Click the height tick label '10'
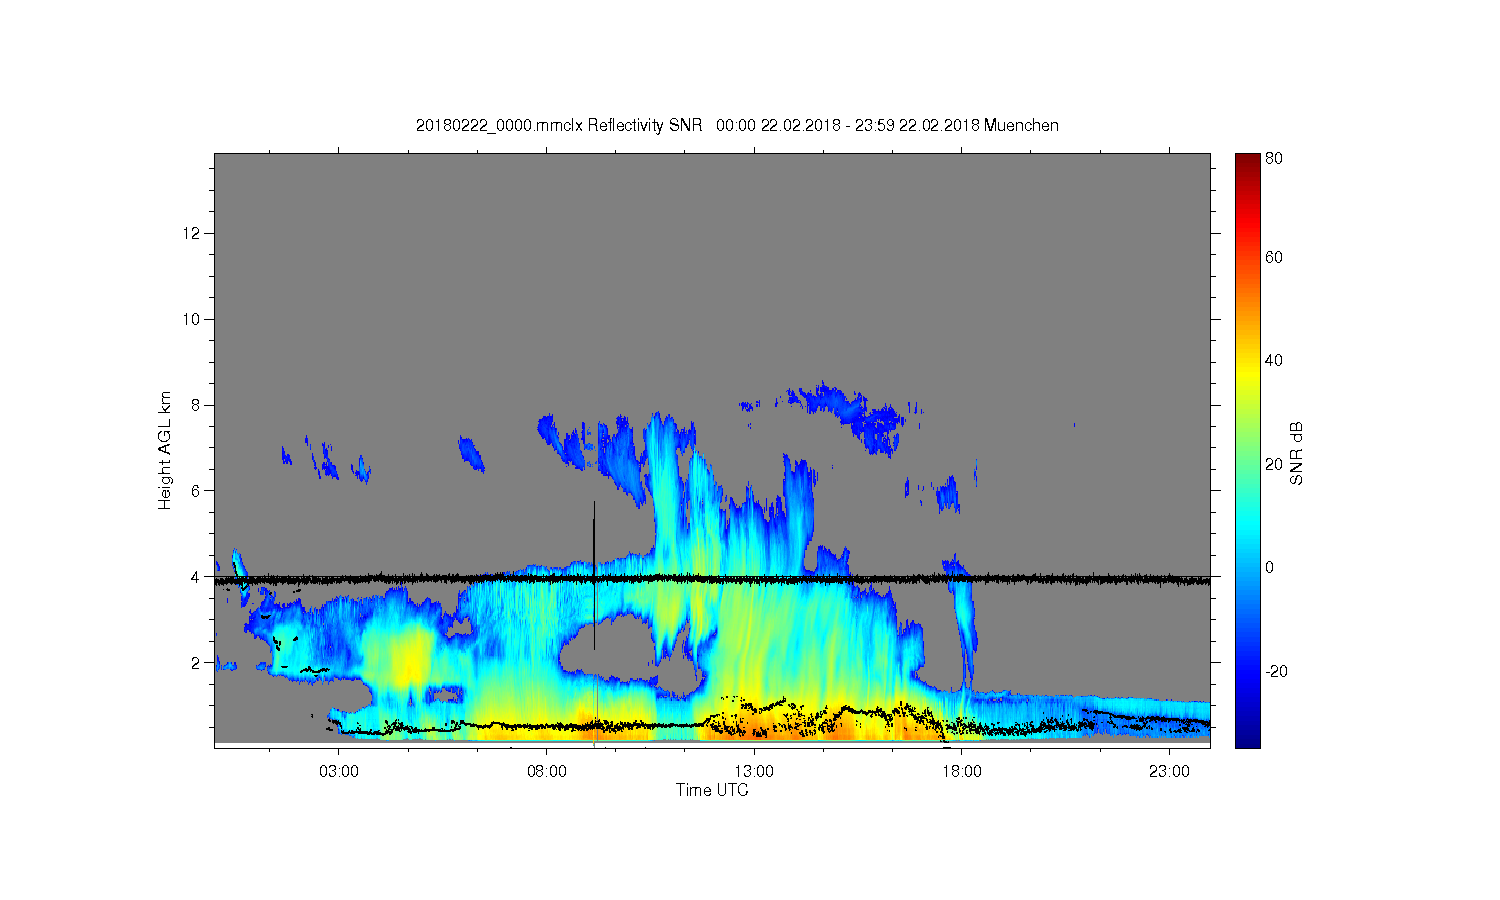Viewport: 1500px width, 900px height. pos(193,319)
